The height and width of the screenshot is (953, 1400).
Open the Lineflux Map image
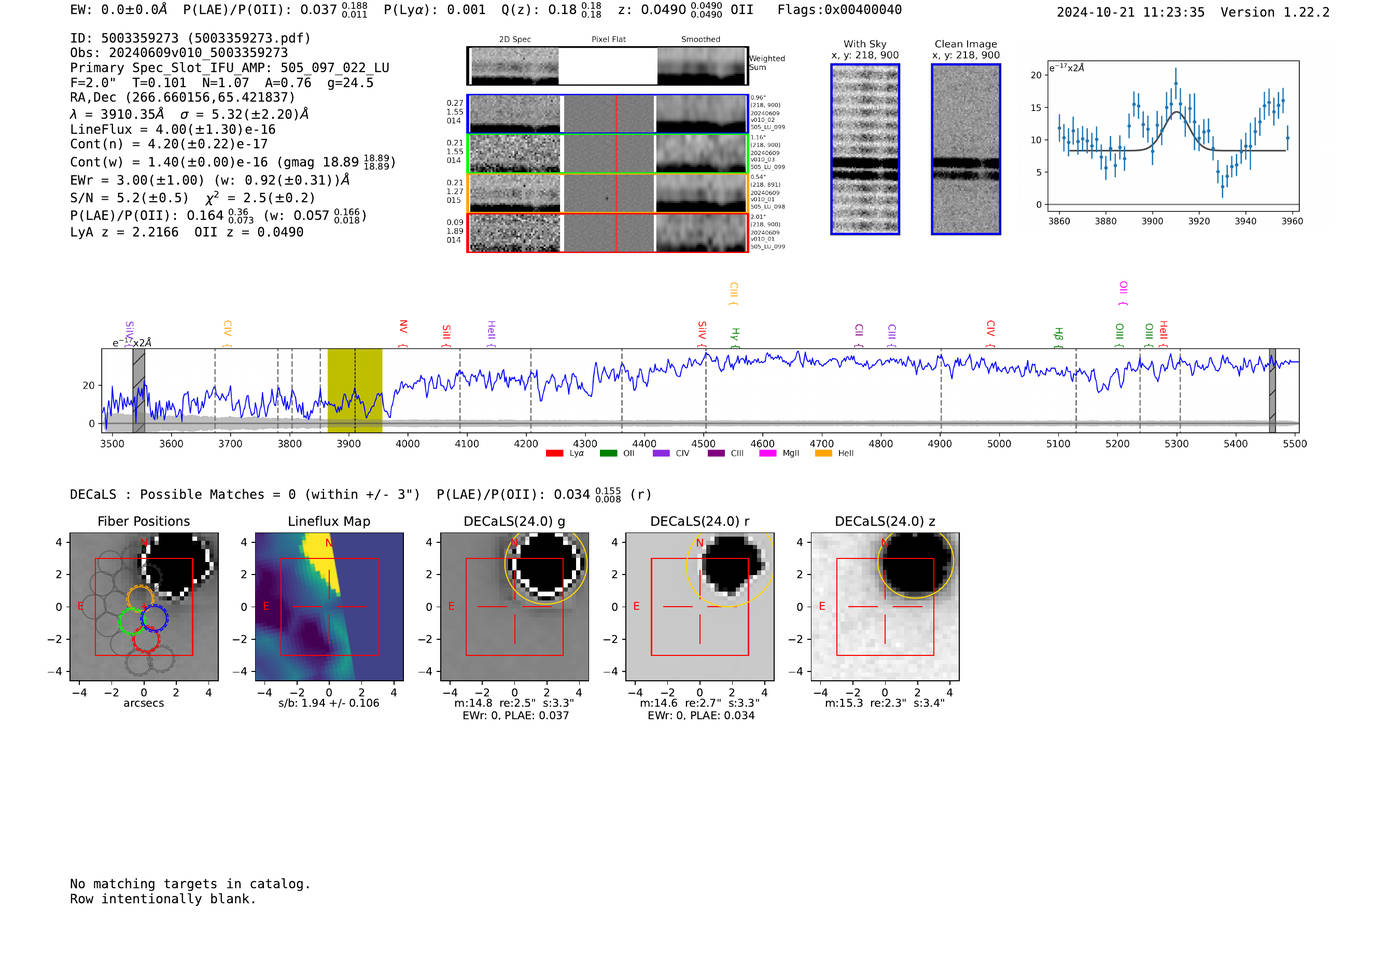[x=329, y=606]
